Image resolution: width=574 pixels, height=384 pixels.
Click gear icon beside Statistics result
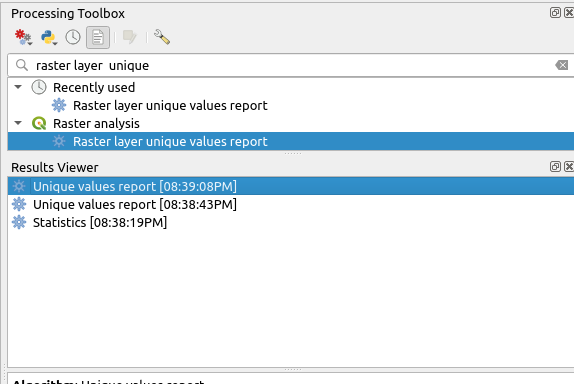[x=19, y=222]
